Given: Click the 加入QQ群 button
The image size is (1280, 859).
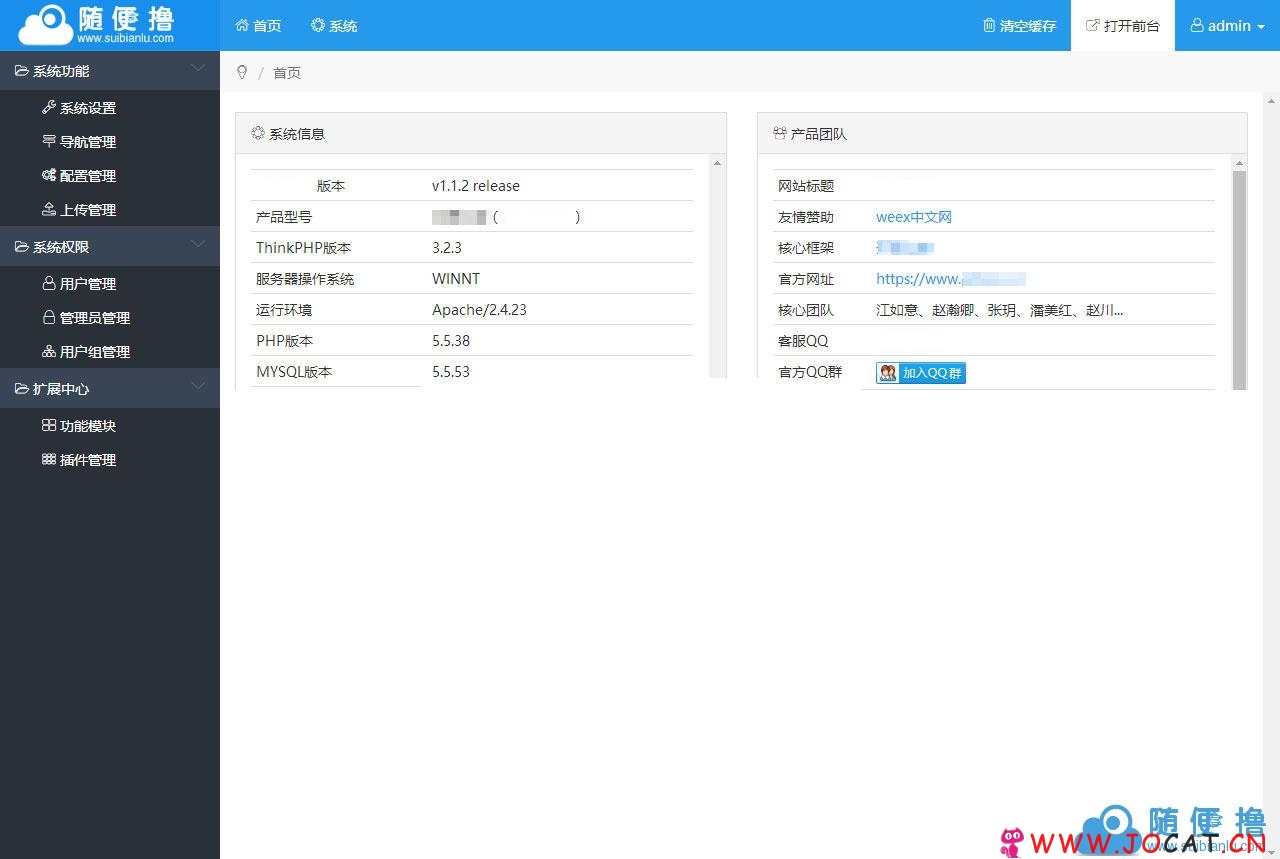Looking at the screenshot, I should pos(921,373).
